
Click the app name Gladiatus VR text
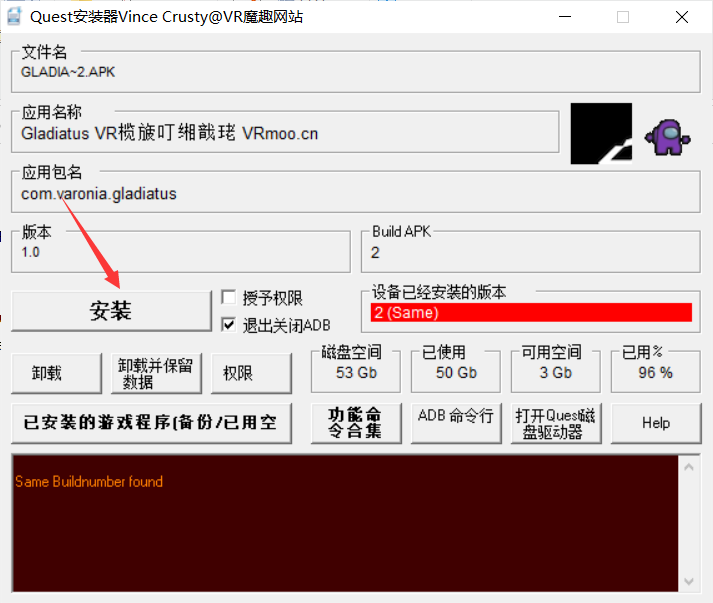click(170, 133)
